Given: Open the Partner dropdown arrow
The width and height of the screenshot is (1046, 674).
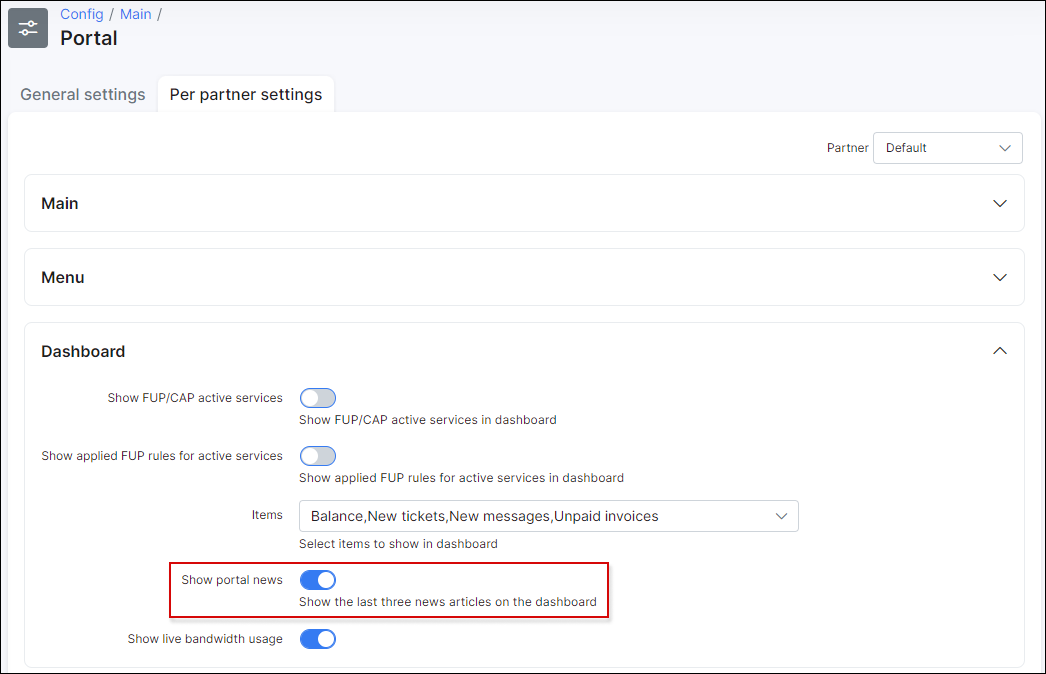Looking at the screenshot, I should pos(1005,148).
